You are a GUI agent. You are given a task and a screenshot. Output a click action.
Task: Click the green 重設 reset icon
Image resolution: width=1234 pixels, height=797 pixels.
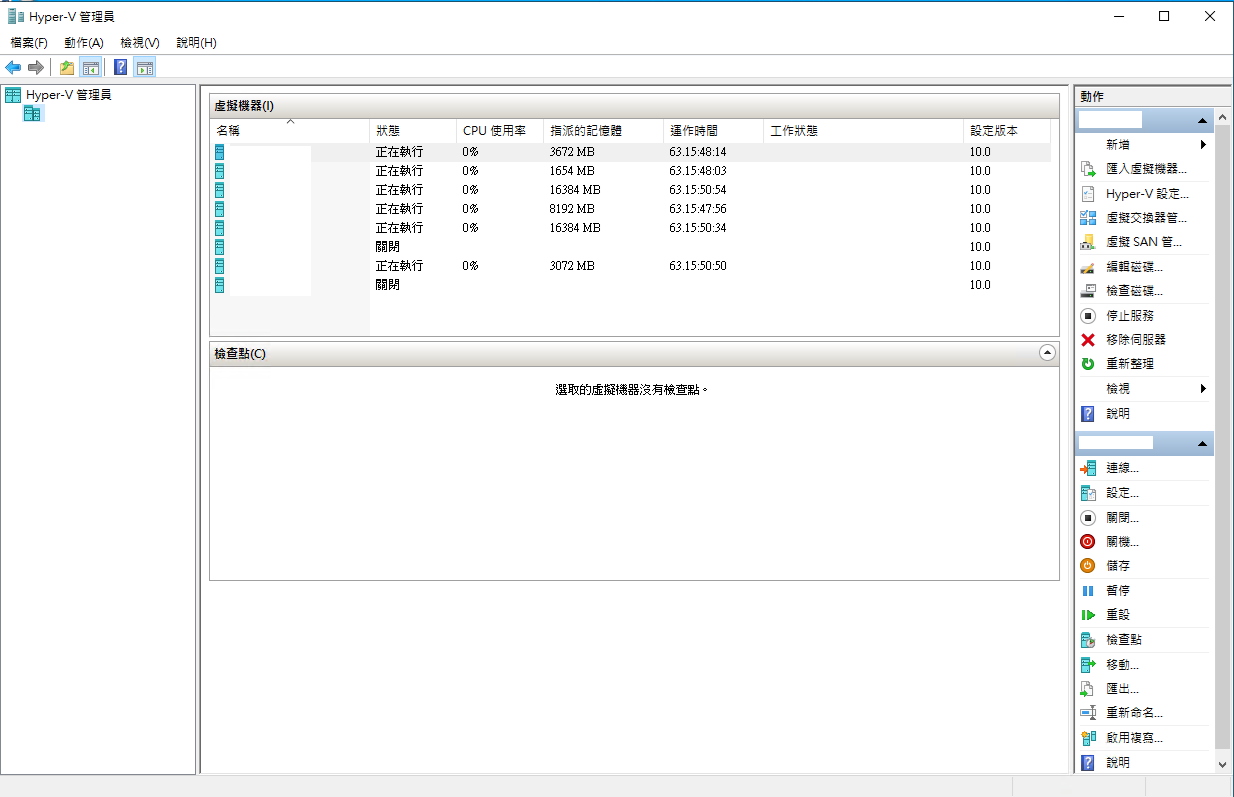click(1088, 615)
